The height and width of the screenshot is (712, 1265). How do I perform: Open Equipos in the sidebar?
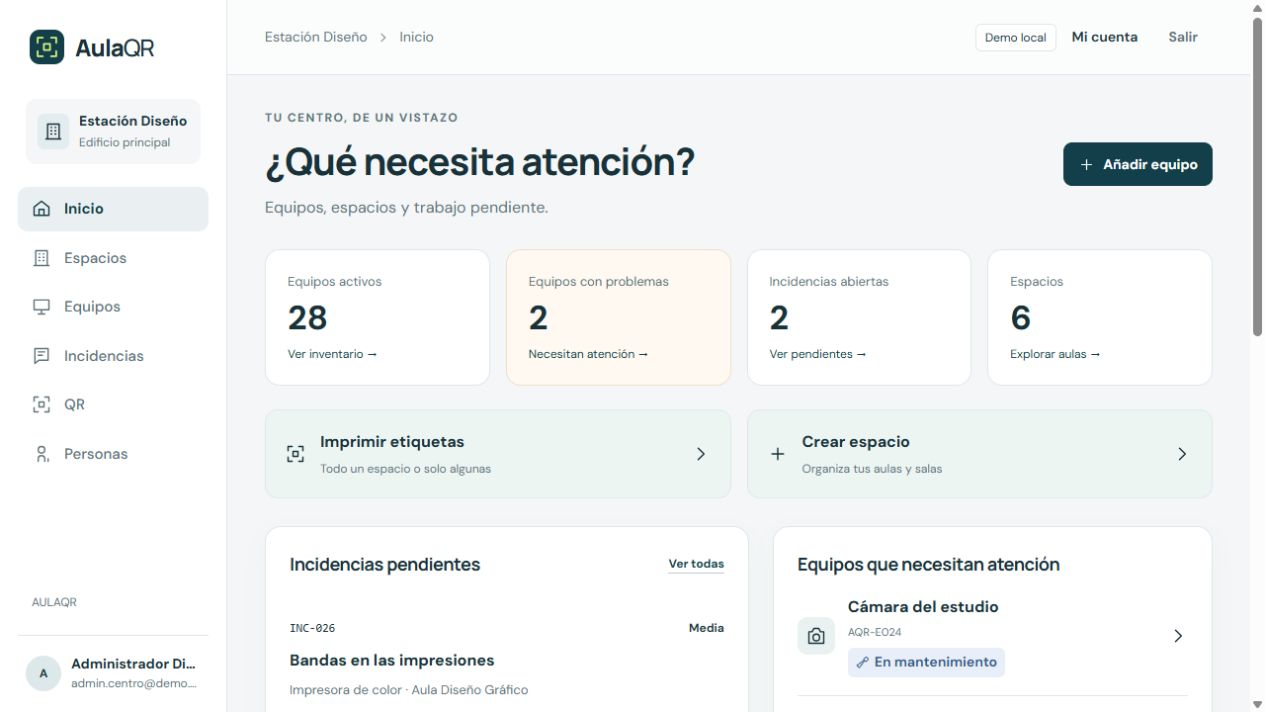coord(113,307)
